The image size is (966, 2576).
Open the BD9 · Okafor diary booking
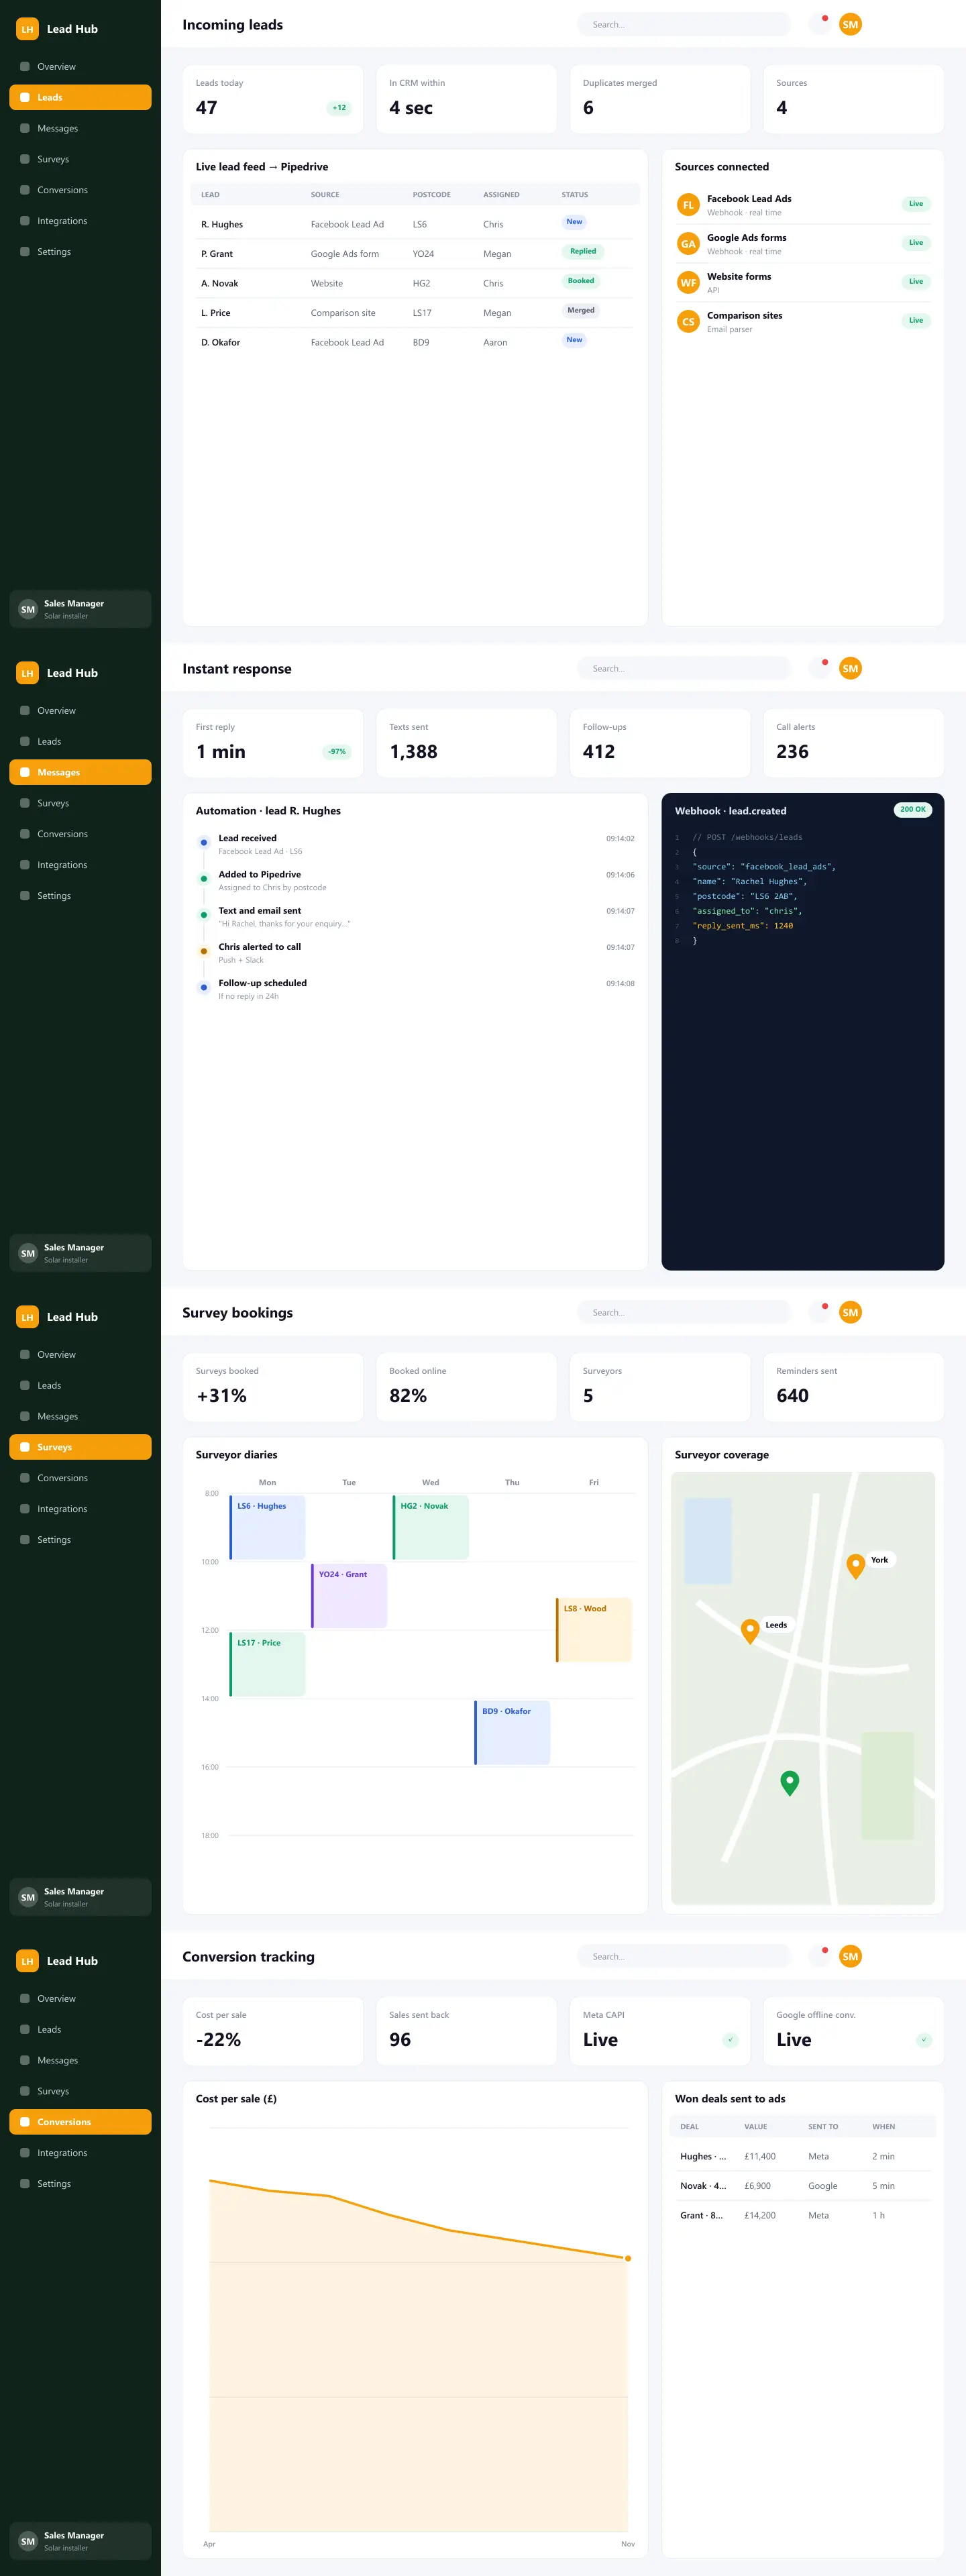point(512,1733)
